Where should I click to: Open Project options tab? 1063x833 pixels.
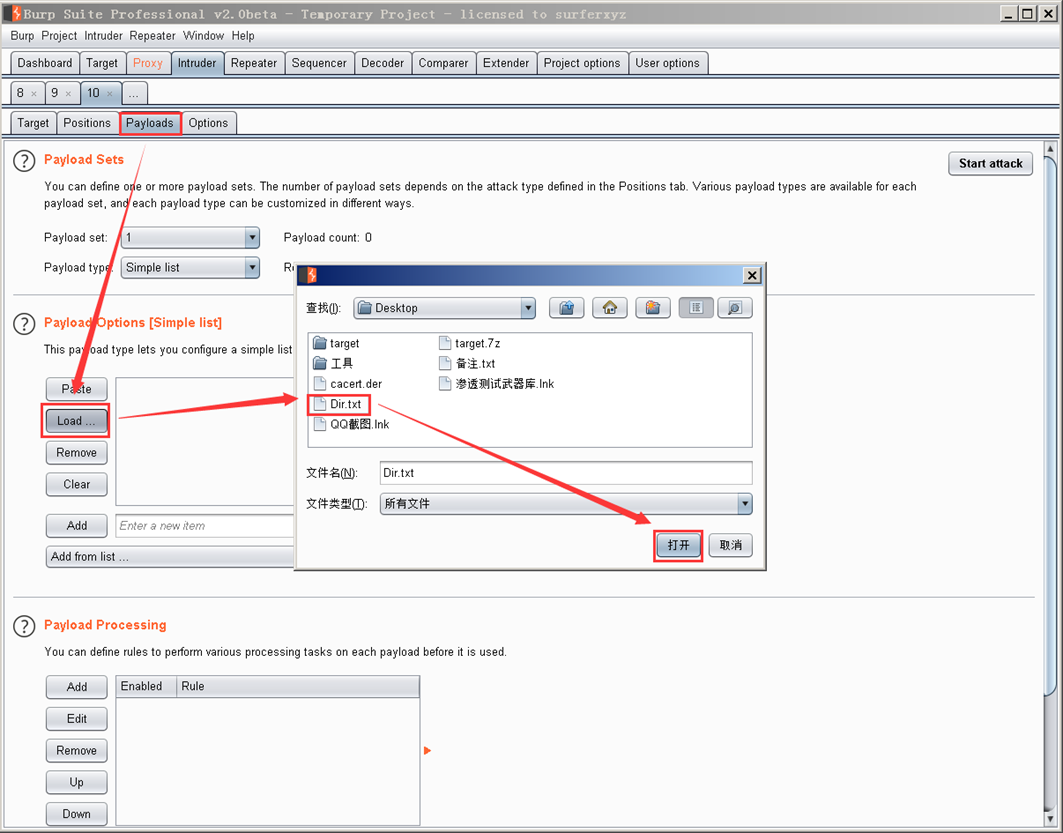coord(582,63)
